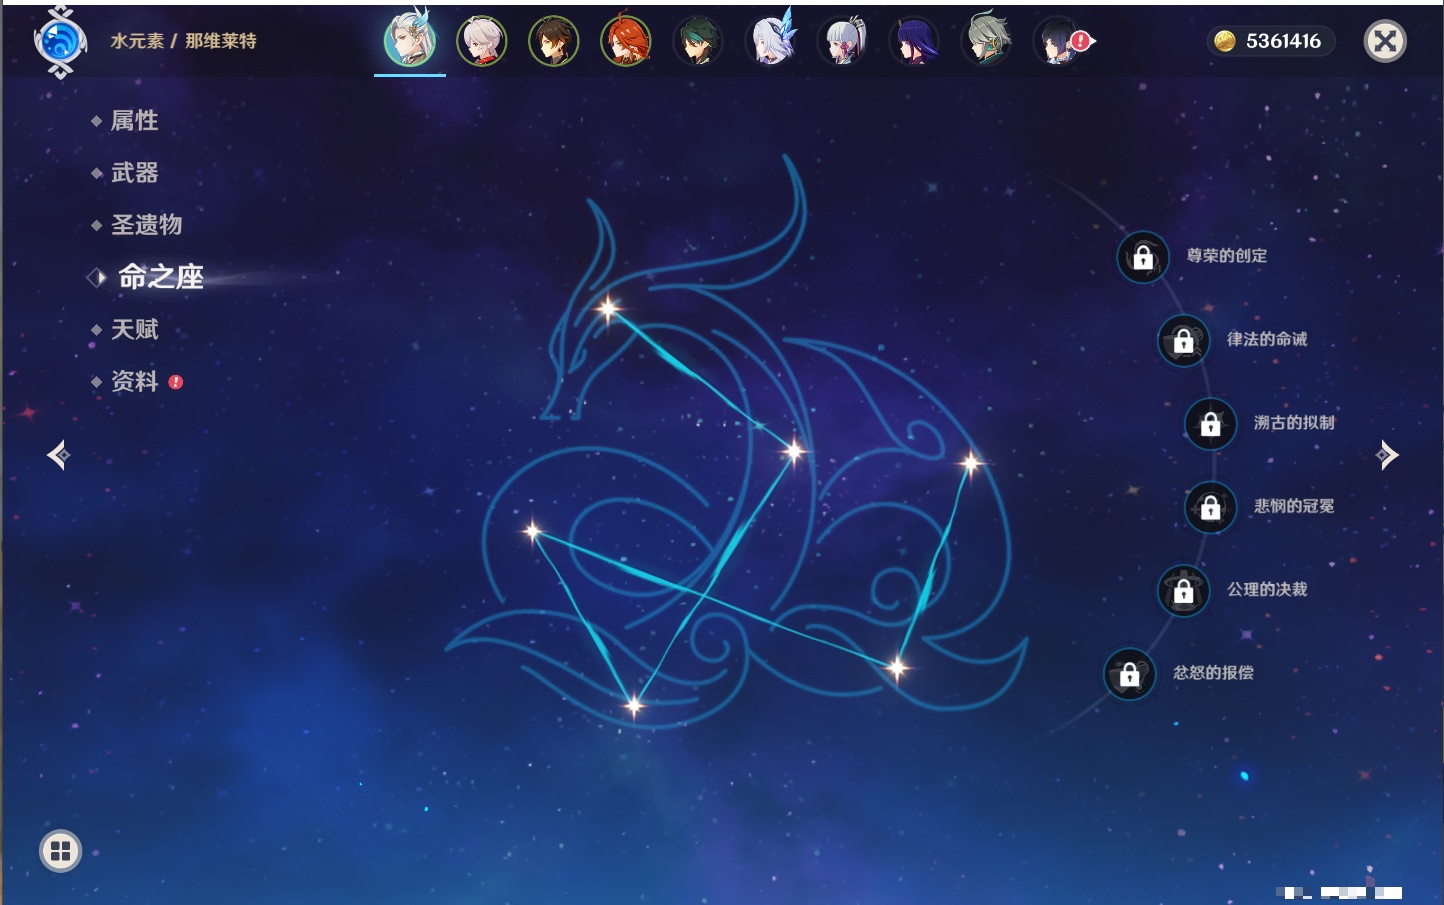Screen dimensions: 1444x905
Task: Go to the 圣遗物 artifacts section
Action: (146, 225)
